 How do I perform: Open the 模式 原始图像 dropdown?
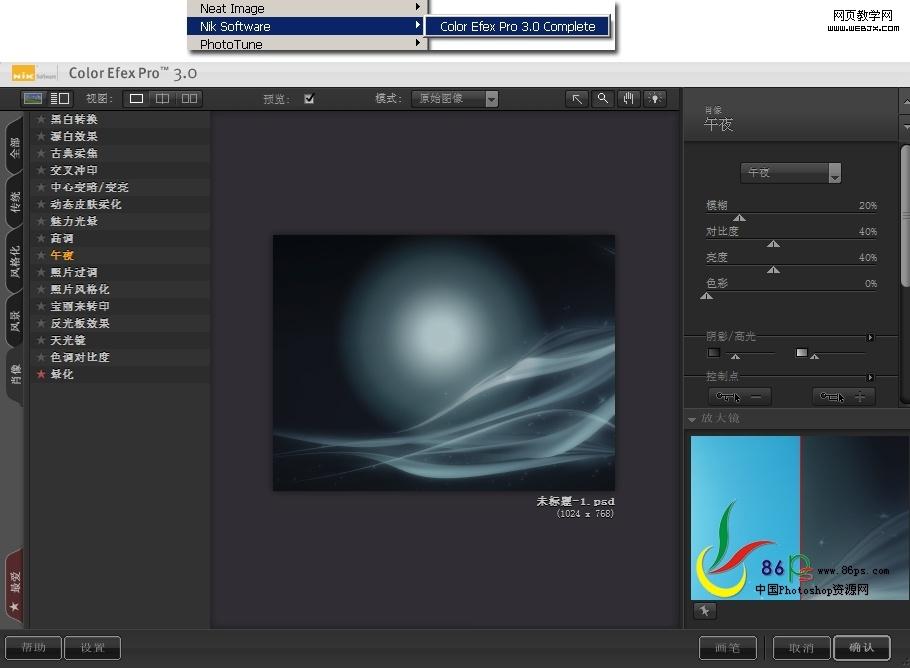click(454, 99)
